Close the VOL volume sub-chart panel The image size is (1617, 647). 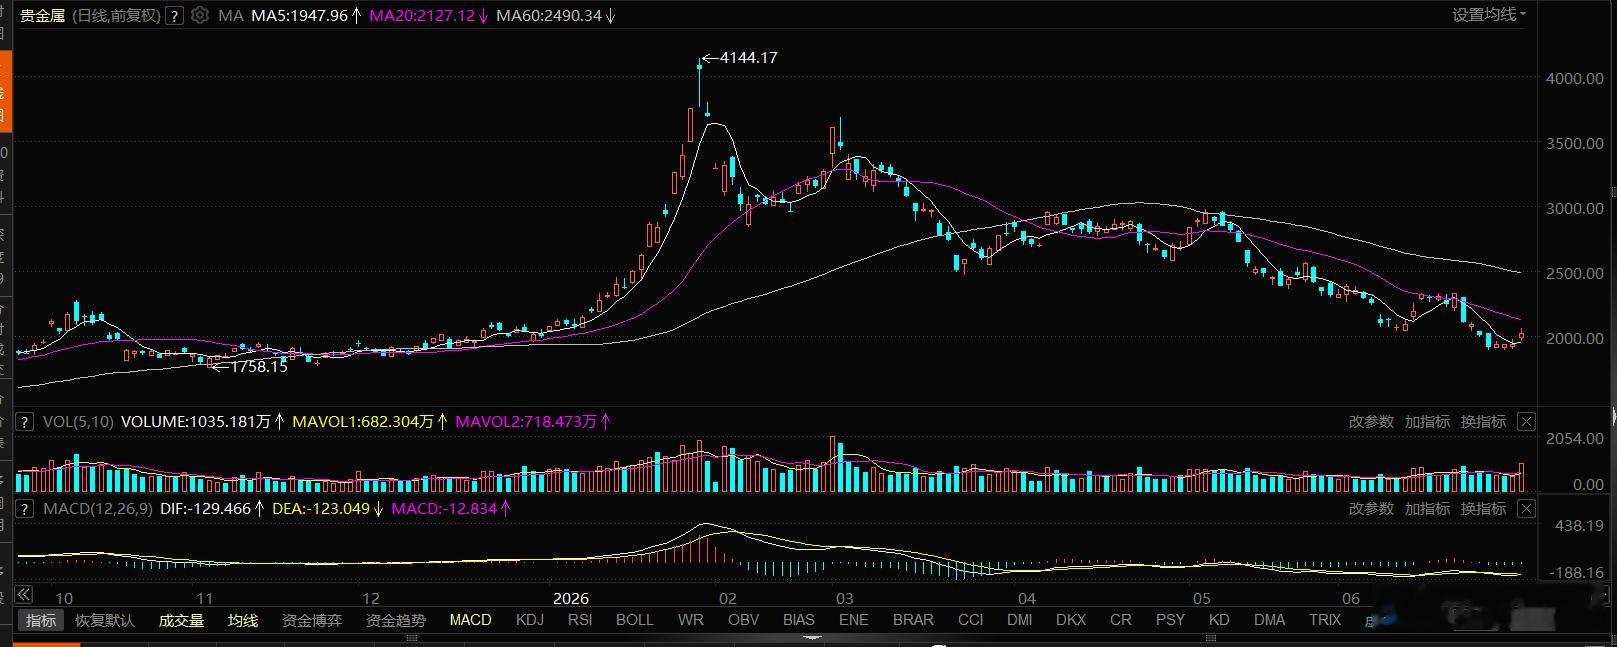(x=1526, y=422)
